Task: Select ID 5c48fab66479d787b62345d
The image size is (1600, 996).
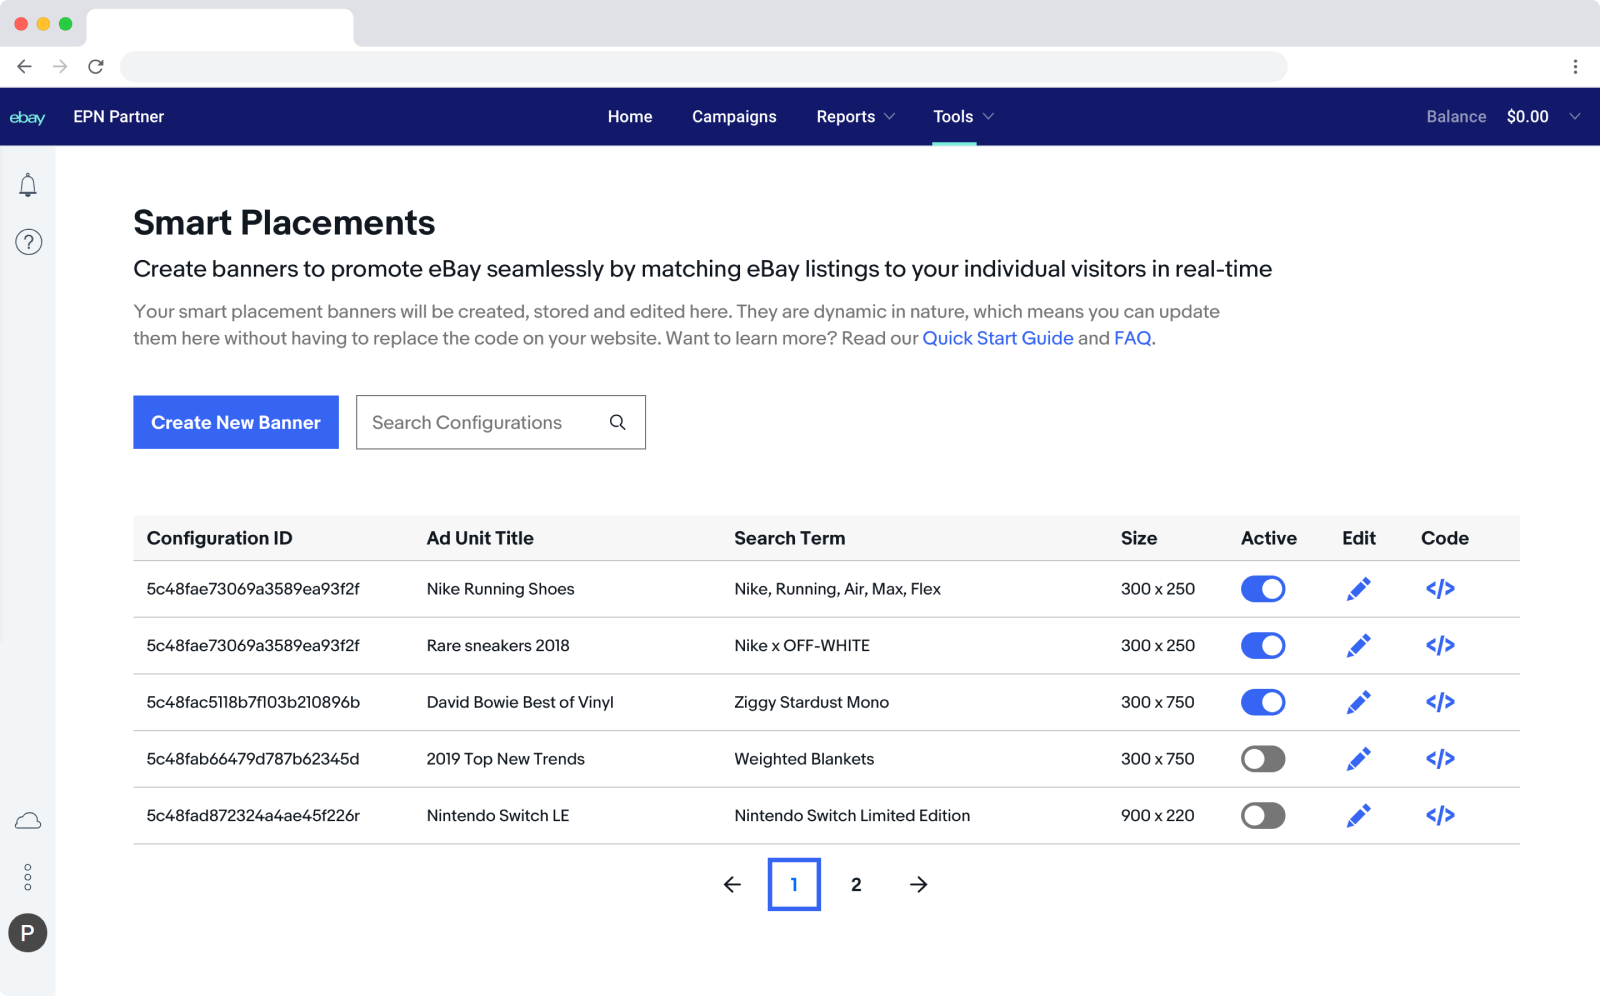Action: point(253,759)
